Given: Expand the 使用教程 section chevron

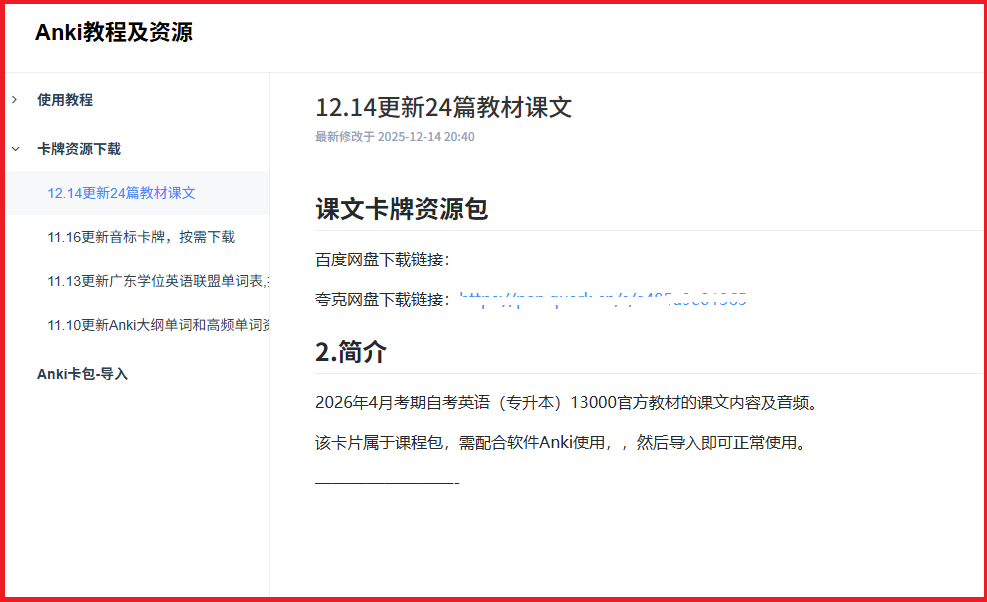Looking at the screenshot, I should [13, 99].
